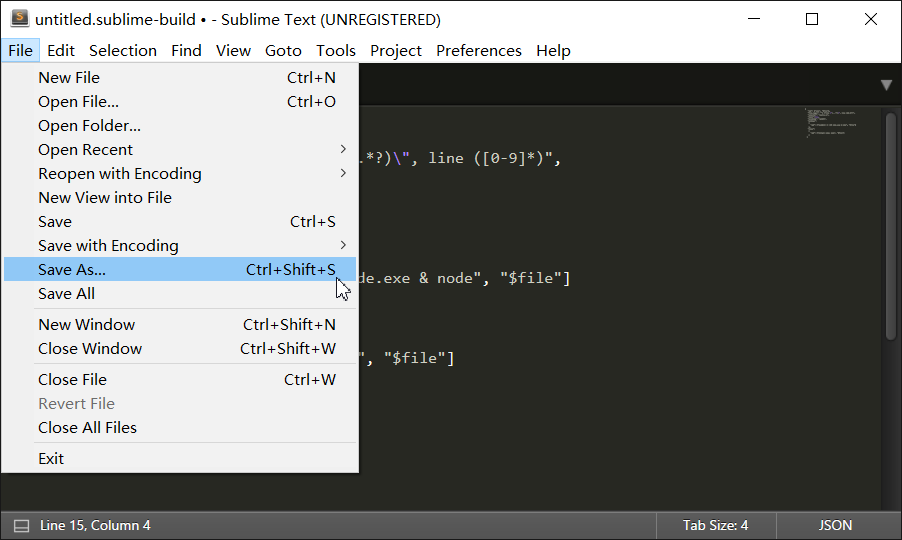Expand the Open Recent submenu
Viewport: 902px width, 540px height.
point(180,150)
